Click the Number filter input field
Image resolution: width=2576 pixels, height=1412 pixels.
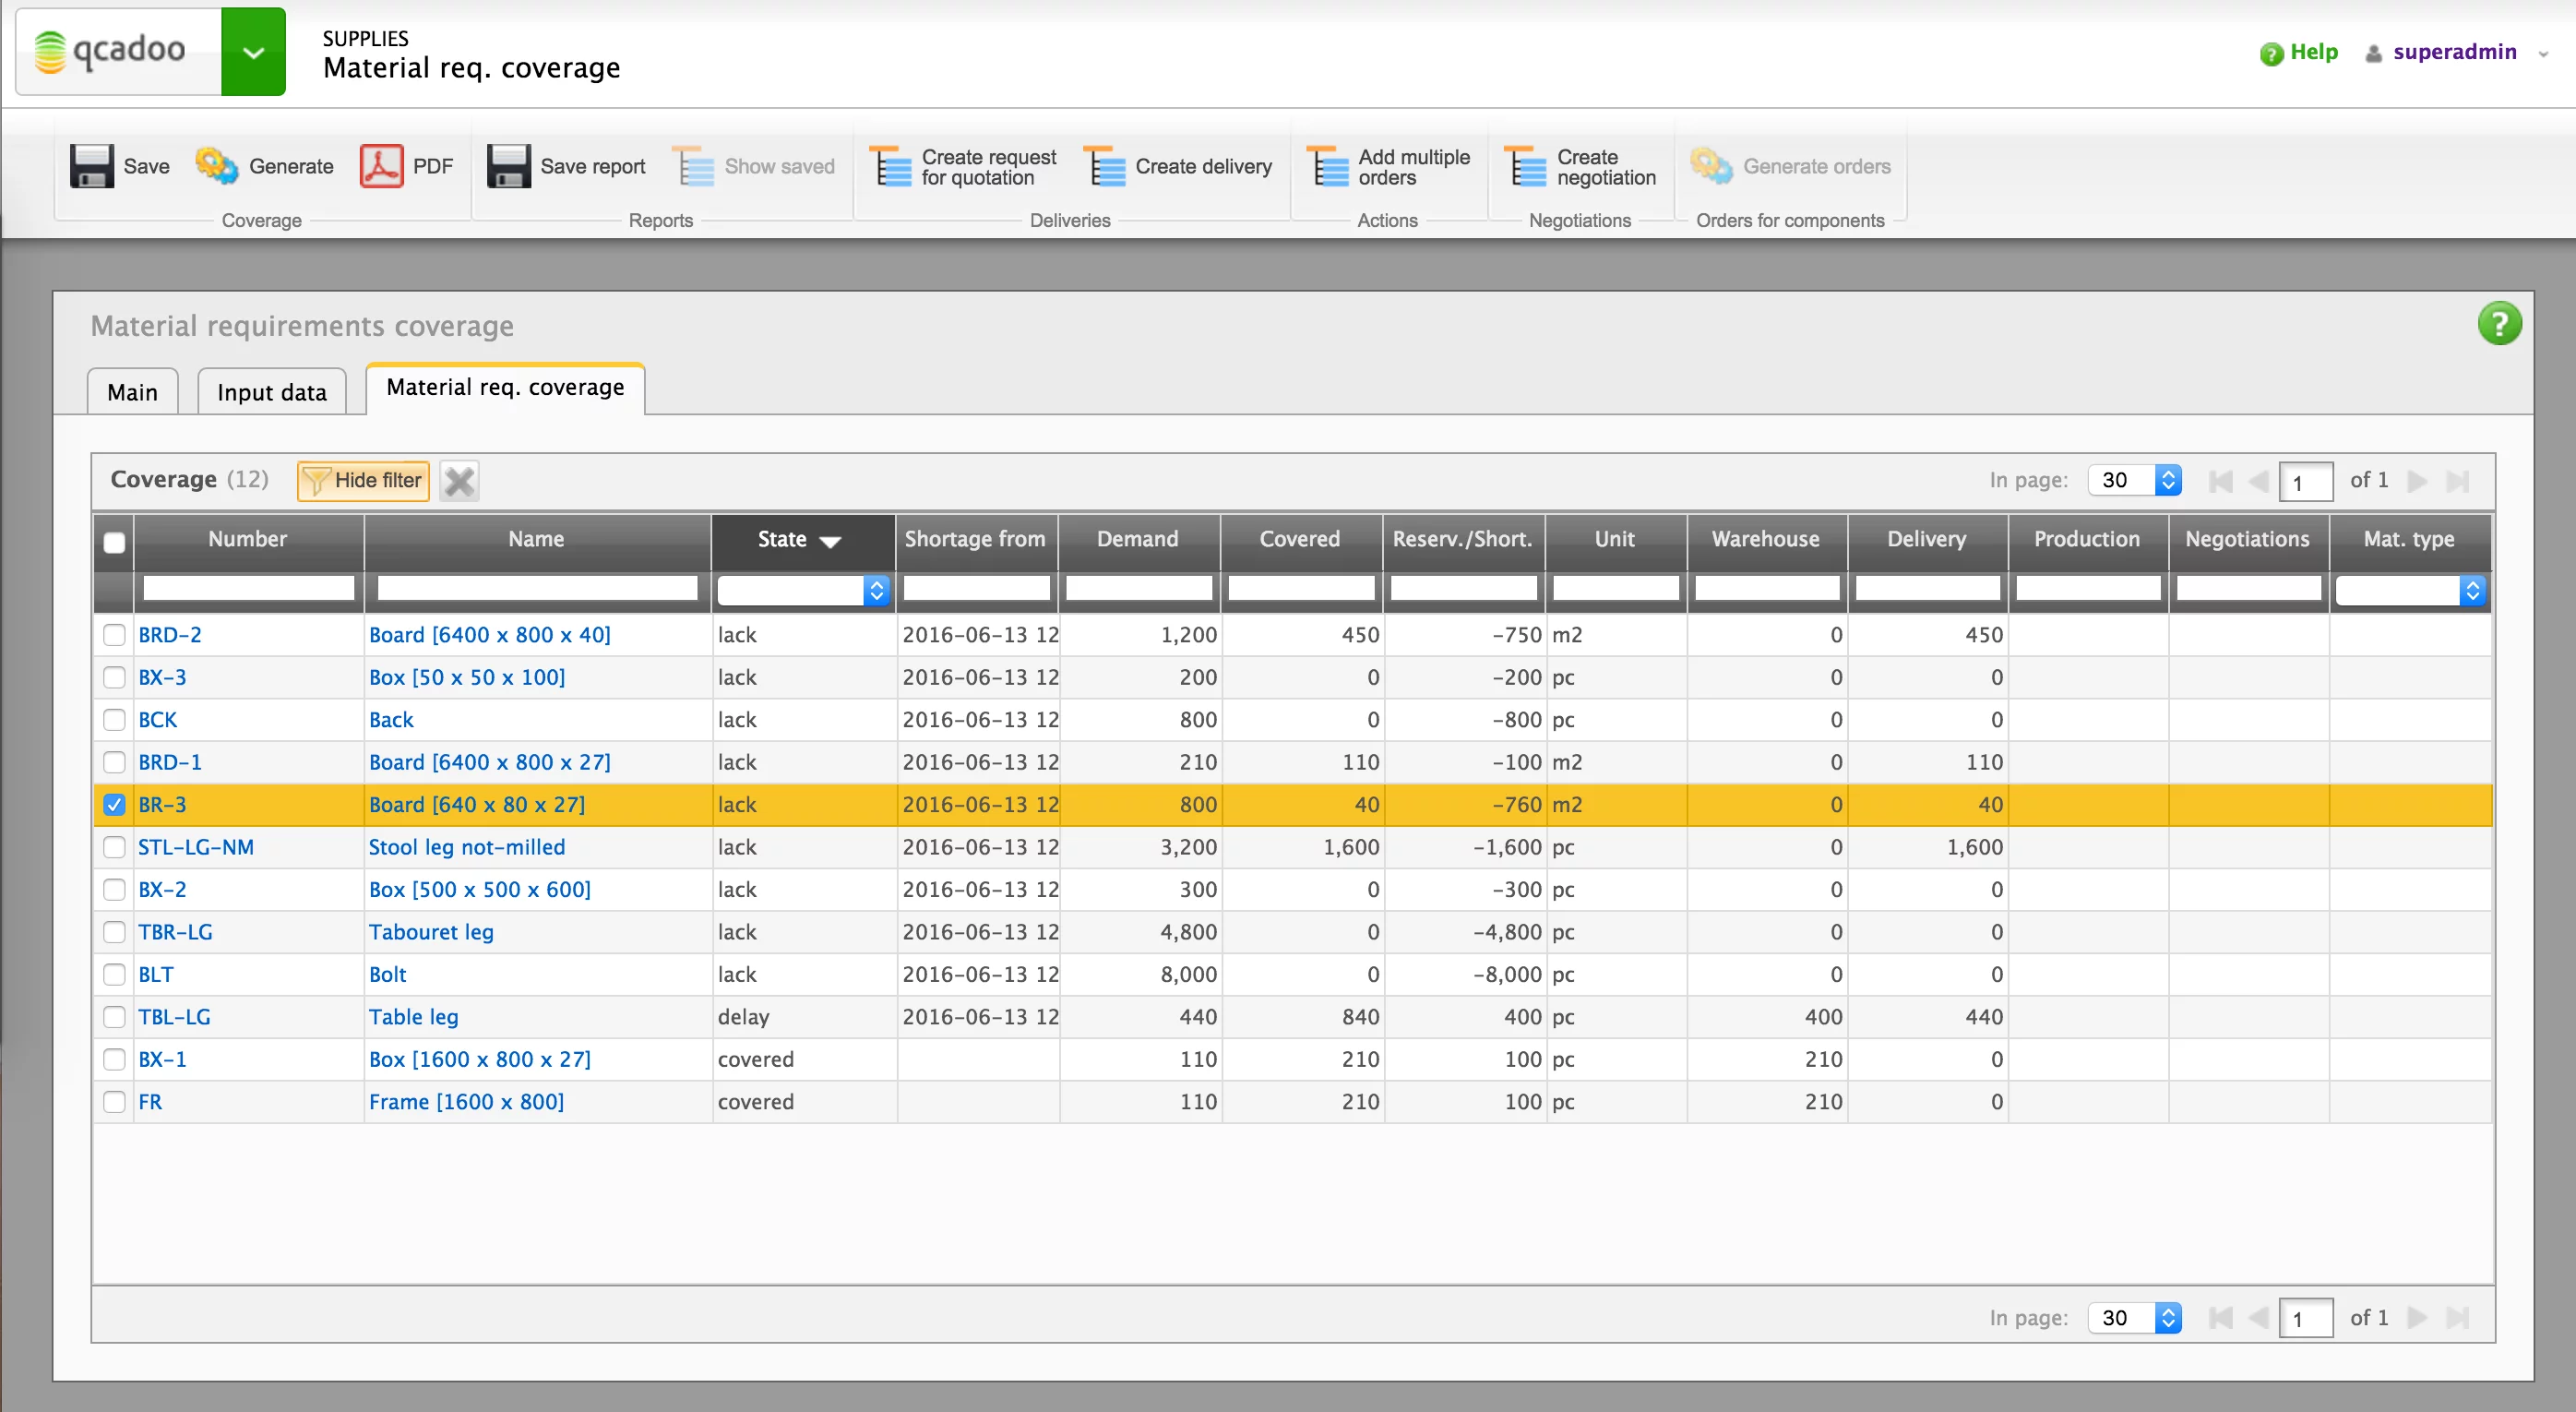point(249,589)
